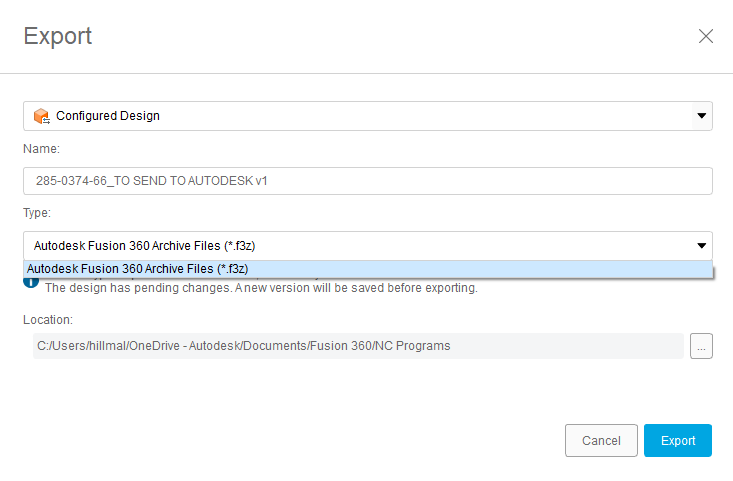Click the Location: label
733x481 pixels.
[x=48, y=320]
